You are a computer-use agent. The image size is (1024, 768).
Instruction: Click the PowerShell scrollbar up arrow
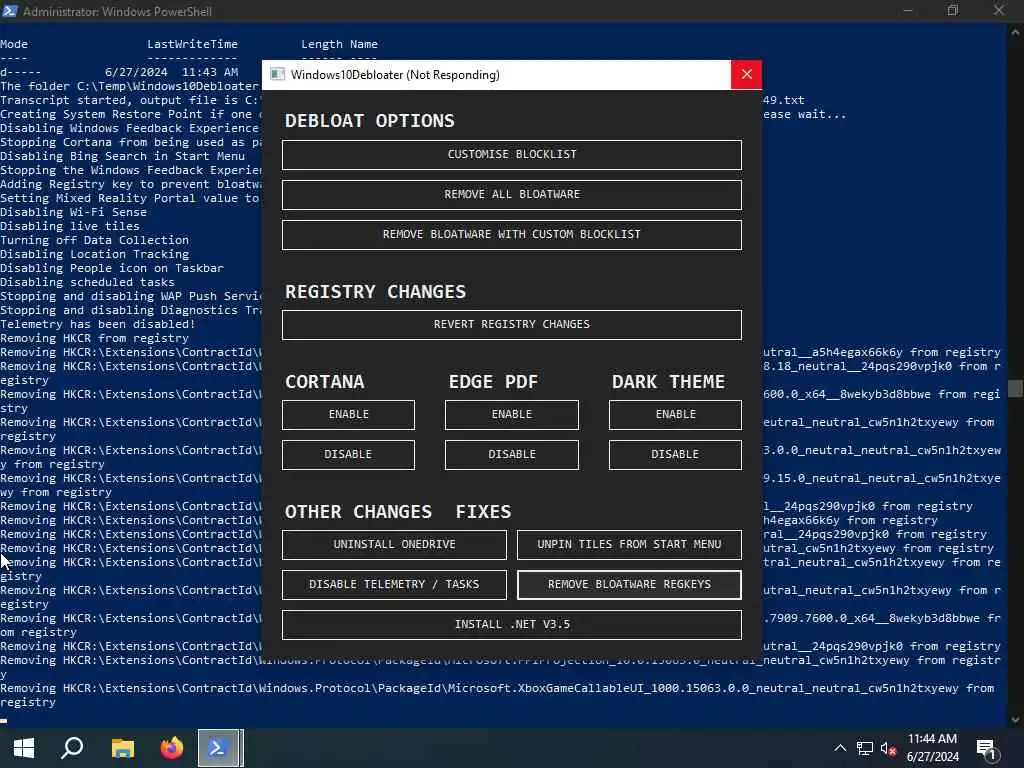tap(1015, 31)
